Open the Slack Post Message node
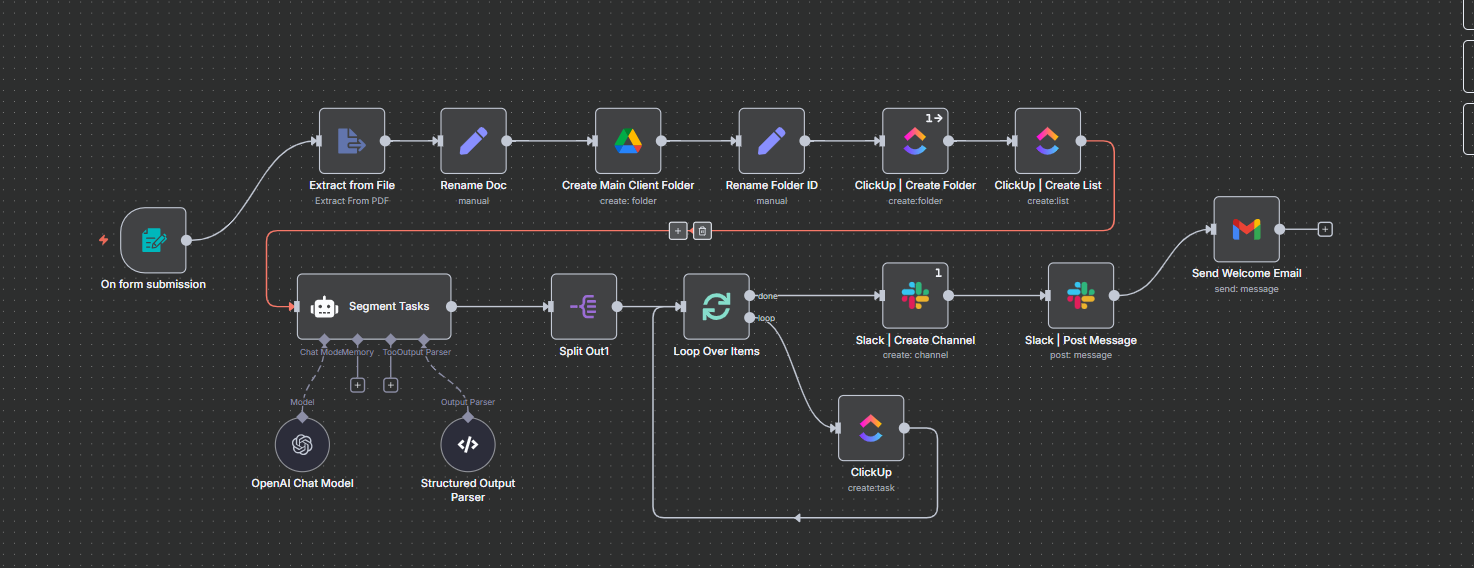The image size is (1474, 568). coord(1081,296)
